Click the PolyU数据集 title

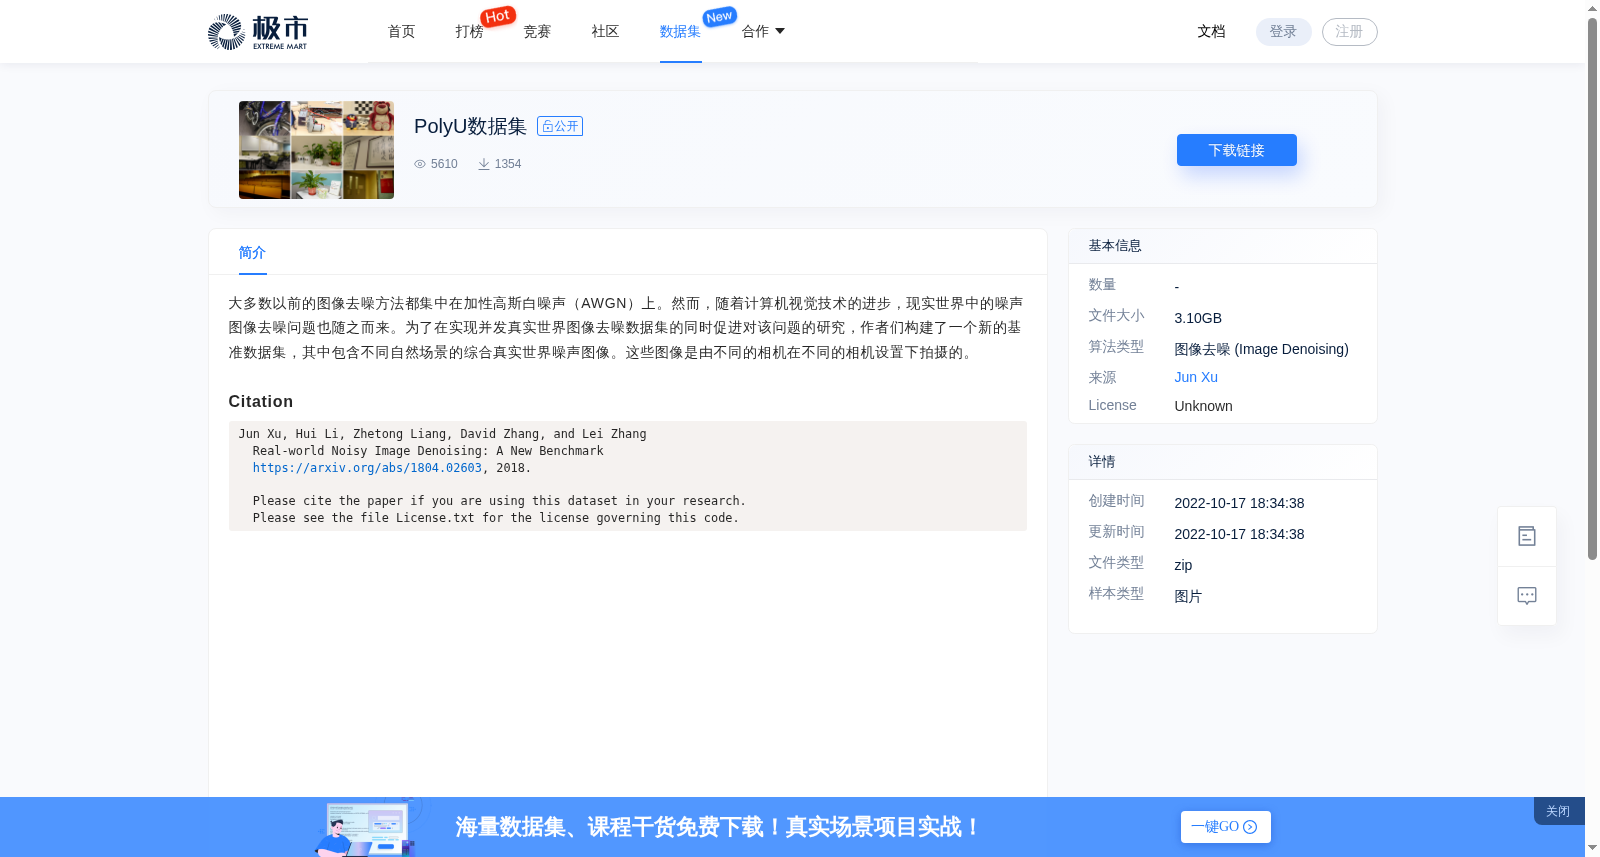tap(470, 126)
